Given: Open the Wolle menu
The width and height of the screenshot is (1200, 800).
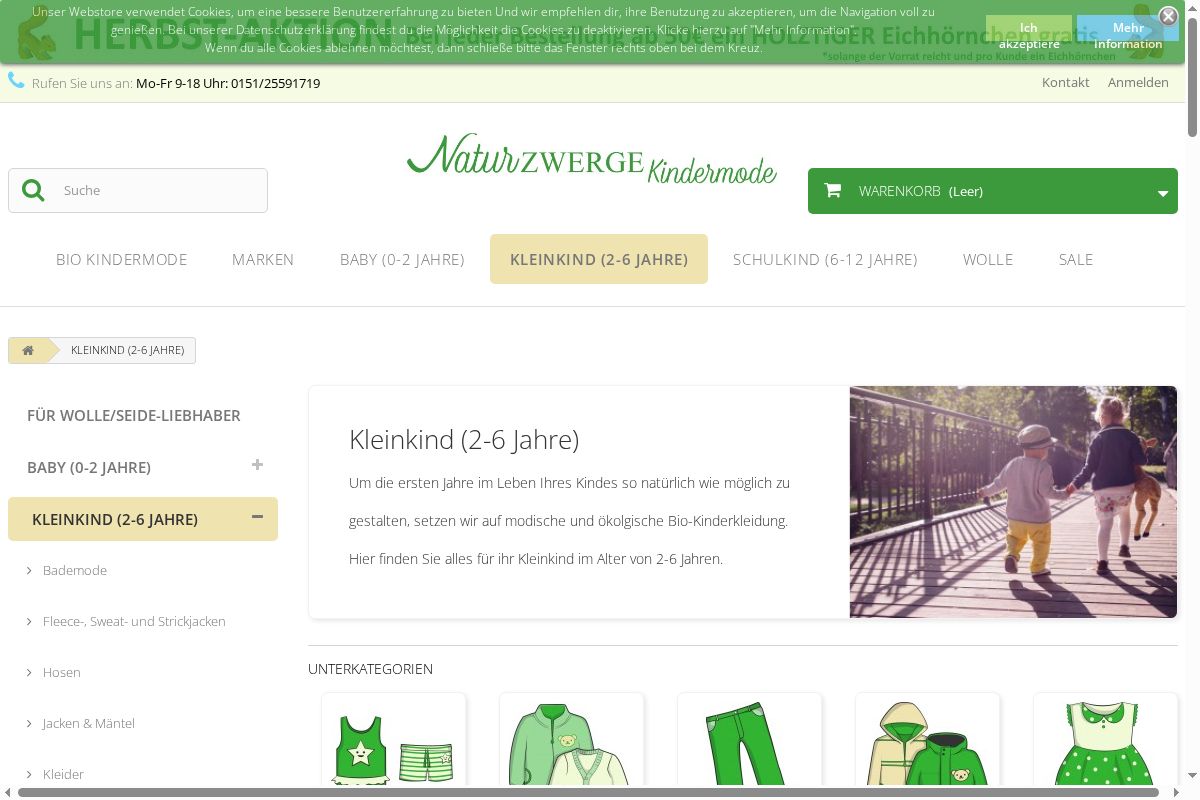Looking at the screenshot, I should click(x=988, y=259).
